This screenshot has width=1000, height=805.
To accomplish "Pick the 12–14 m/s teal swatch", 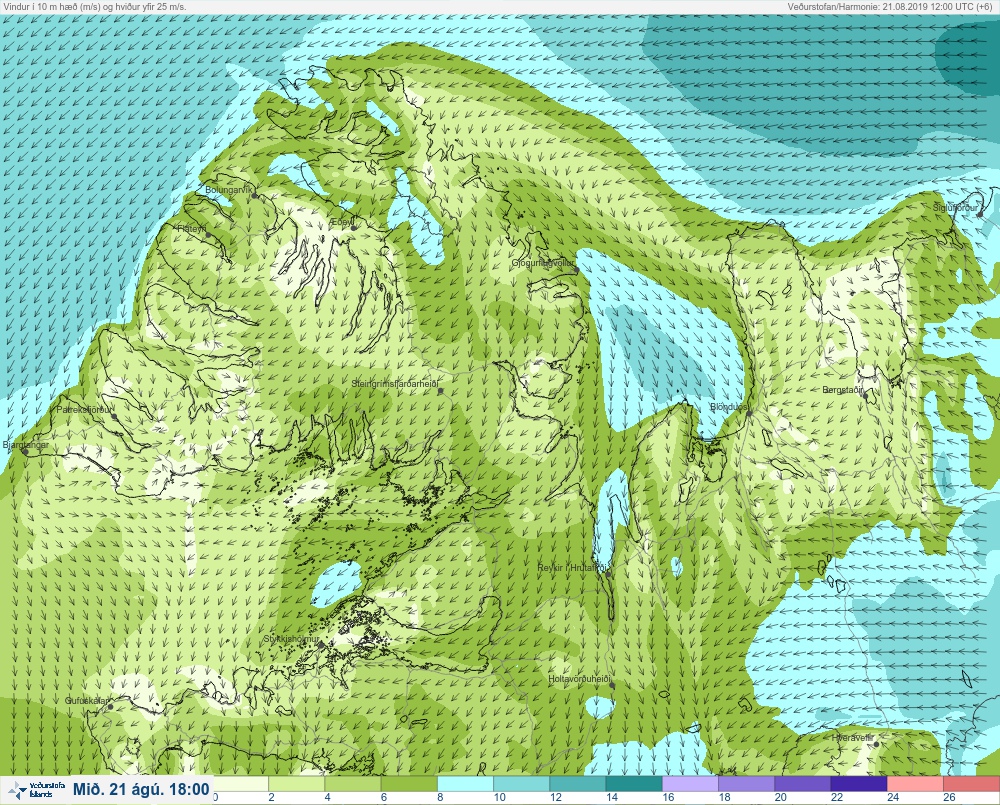I will click(x=578, y=783).
